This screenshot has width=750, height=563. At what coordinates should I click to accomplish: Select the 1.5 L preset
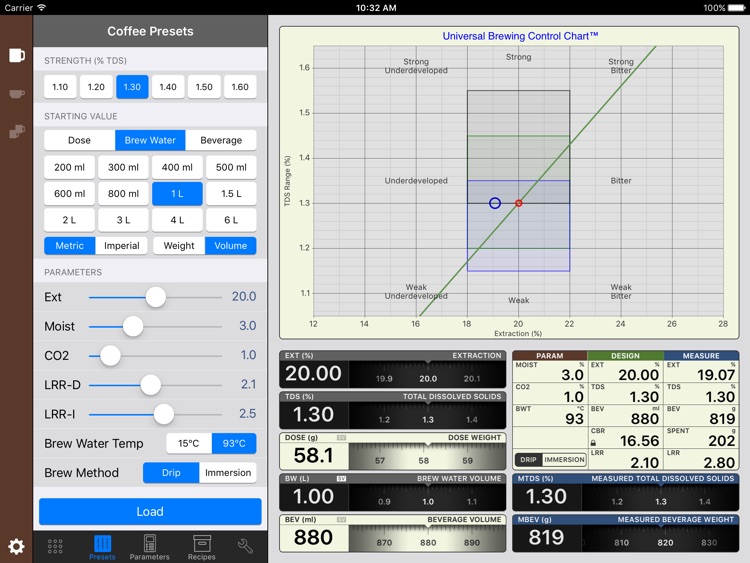click(232, 194)
